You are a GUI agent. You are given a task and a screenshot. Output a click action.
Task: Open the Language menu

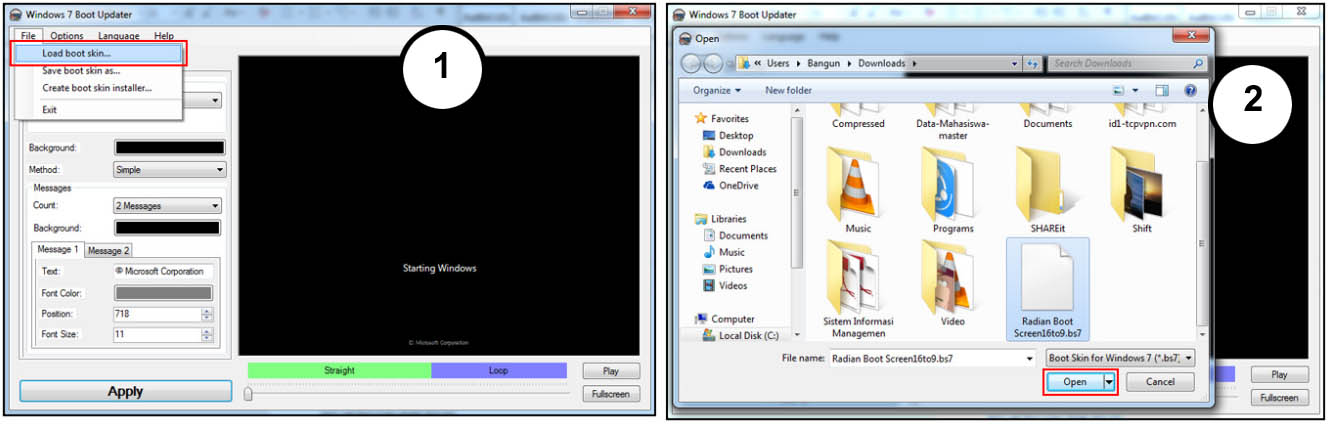click(x=119, y=36)
